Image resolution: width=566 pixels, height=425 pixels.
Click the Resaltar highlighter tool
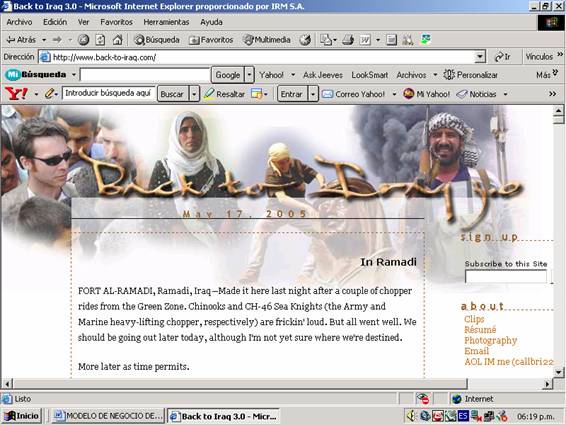coord(224,94)
